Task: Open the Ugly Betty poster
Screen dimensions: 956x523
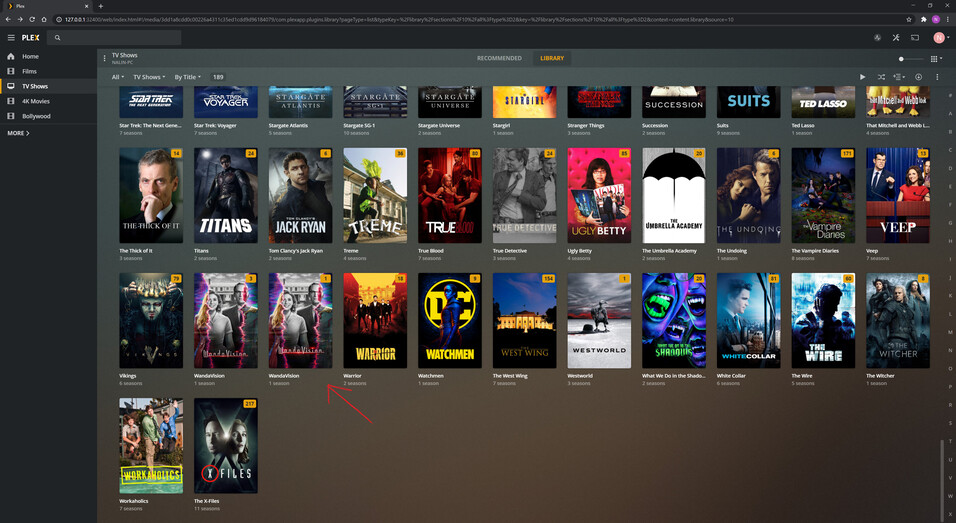Action: click(x=599, y=195)
